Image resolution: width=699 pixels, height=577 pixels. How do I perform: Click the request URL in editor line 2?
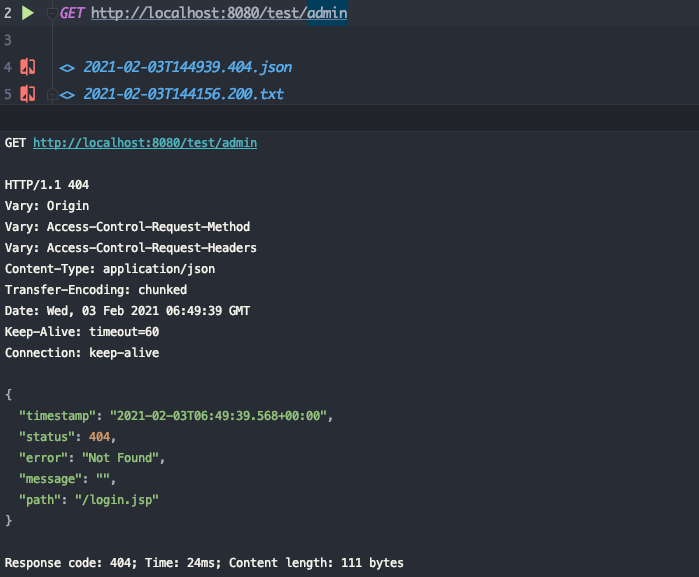pyautogui.click(x=219, y=13)
